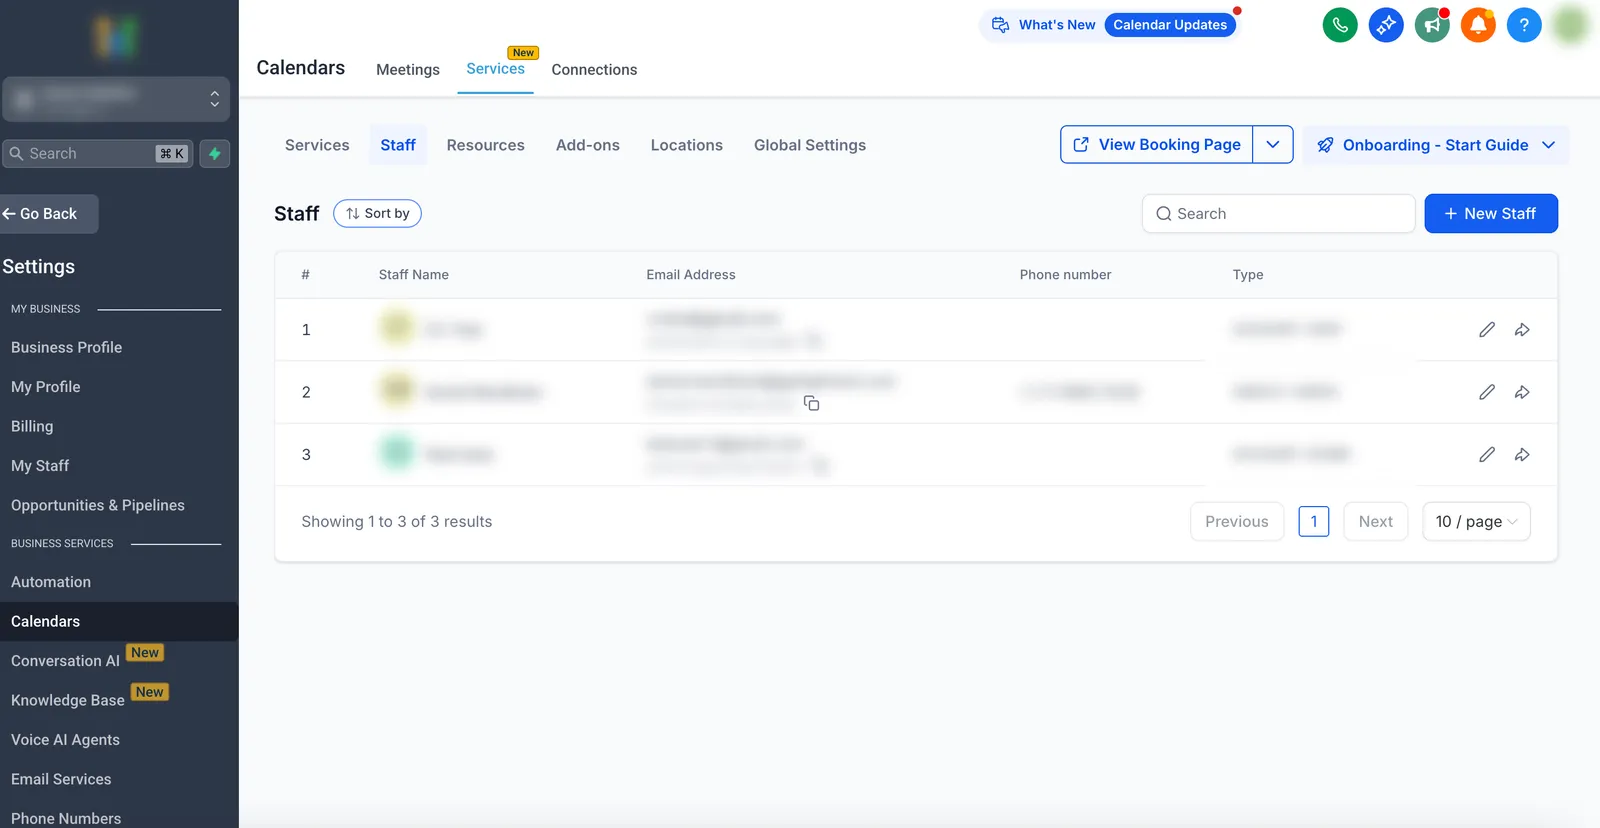Open the account switcher in sidebar
1600x828 pixels.
(x=116, y=99)
